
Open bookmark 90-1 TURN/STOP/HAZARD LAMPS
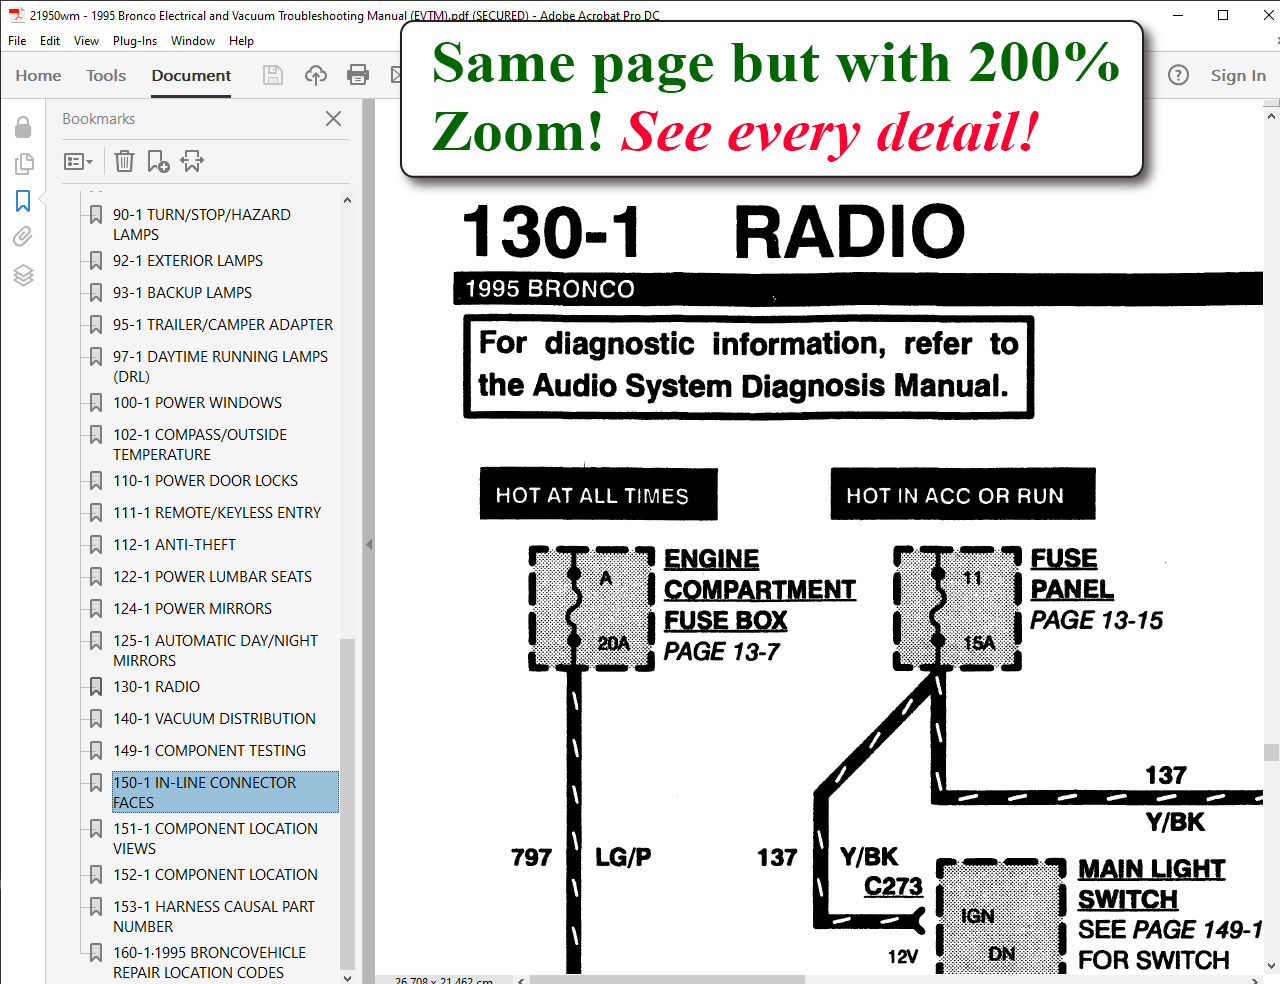click(x=201, y=224)
